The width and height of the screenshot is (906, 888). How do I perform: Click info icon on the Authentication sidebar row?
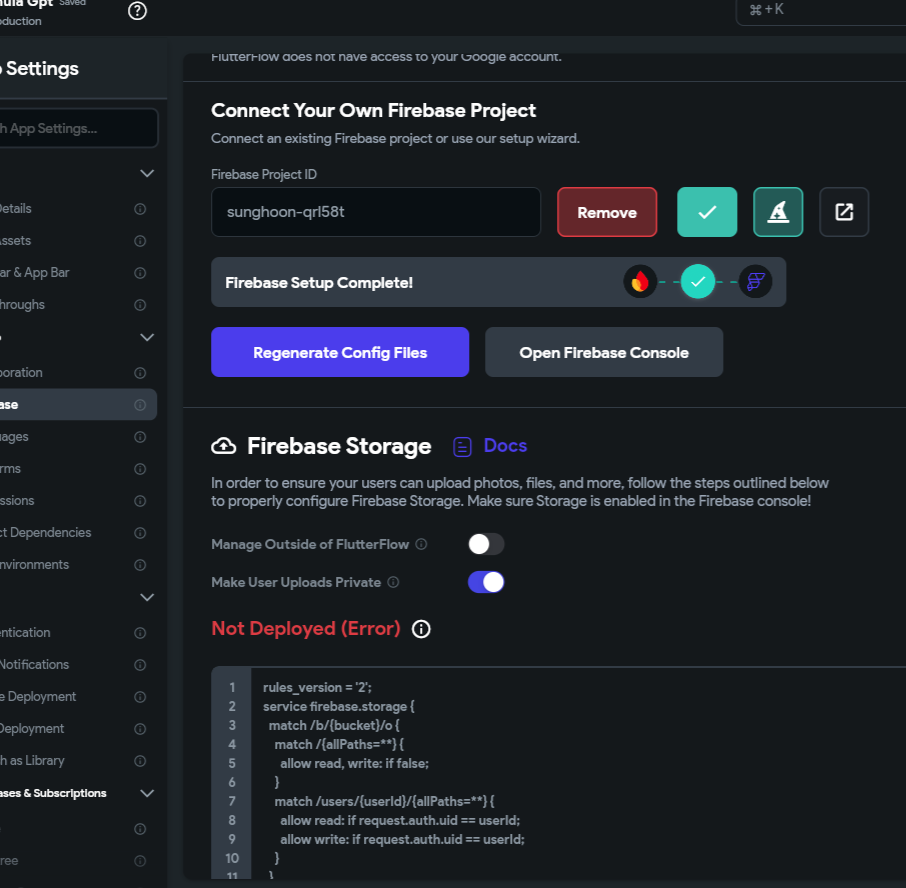pyautogui.click(x=140, y=633)
